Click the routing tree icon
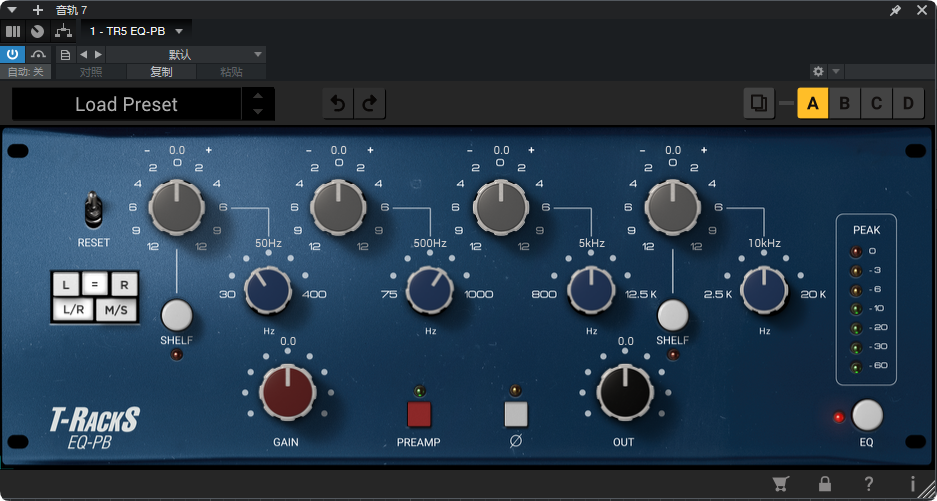Screen dimensions: 937x501 click(63, 31)
